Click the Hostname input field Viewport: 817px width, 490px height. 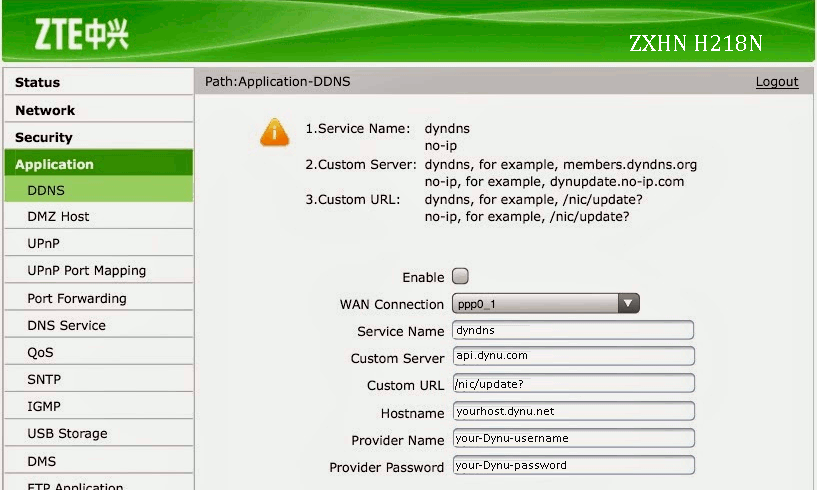573,411
